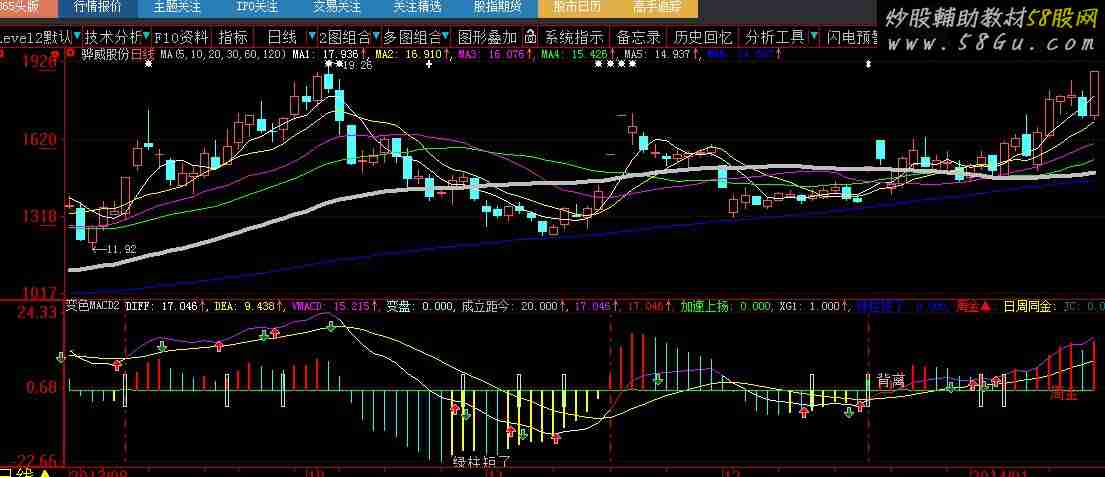The image size is (1105, 477).
Task: Switch to the 主题关注 tab
Action: pos(178,8)
